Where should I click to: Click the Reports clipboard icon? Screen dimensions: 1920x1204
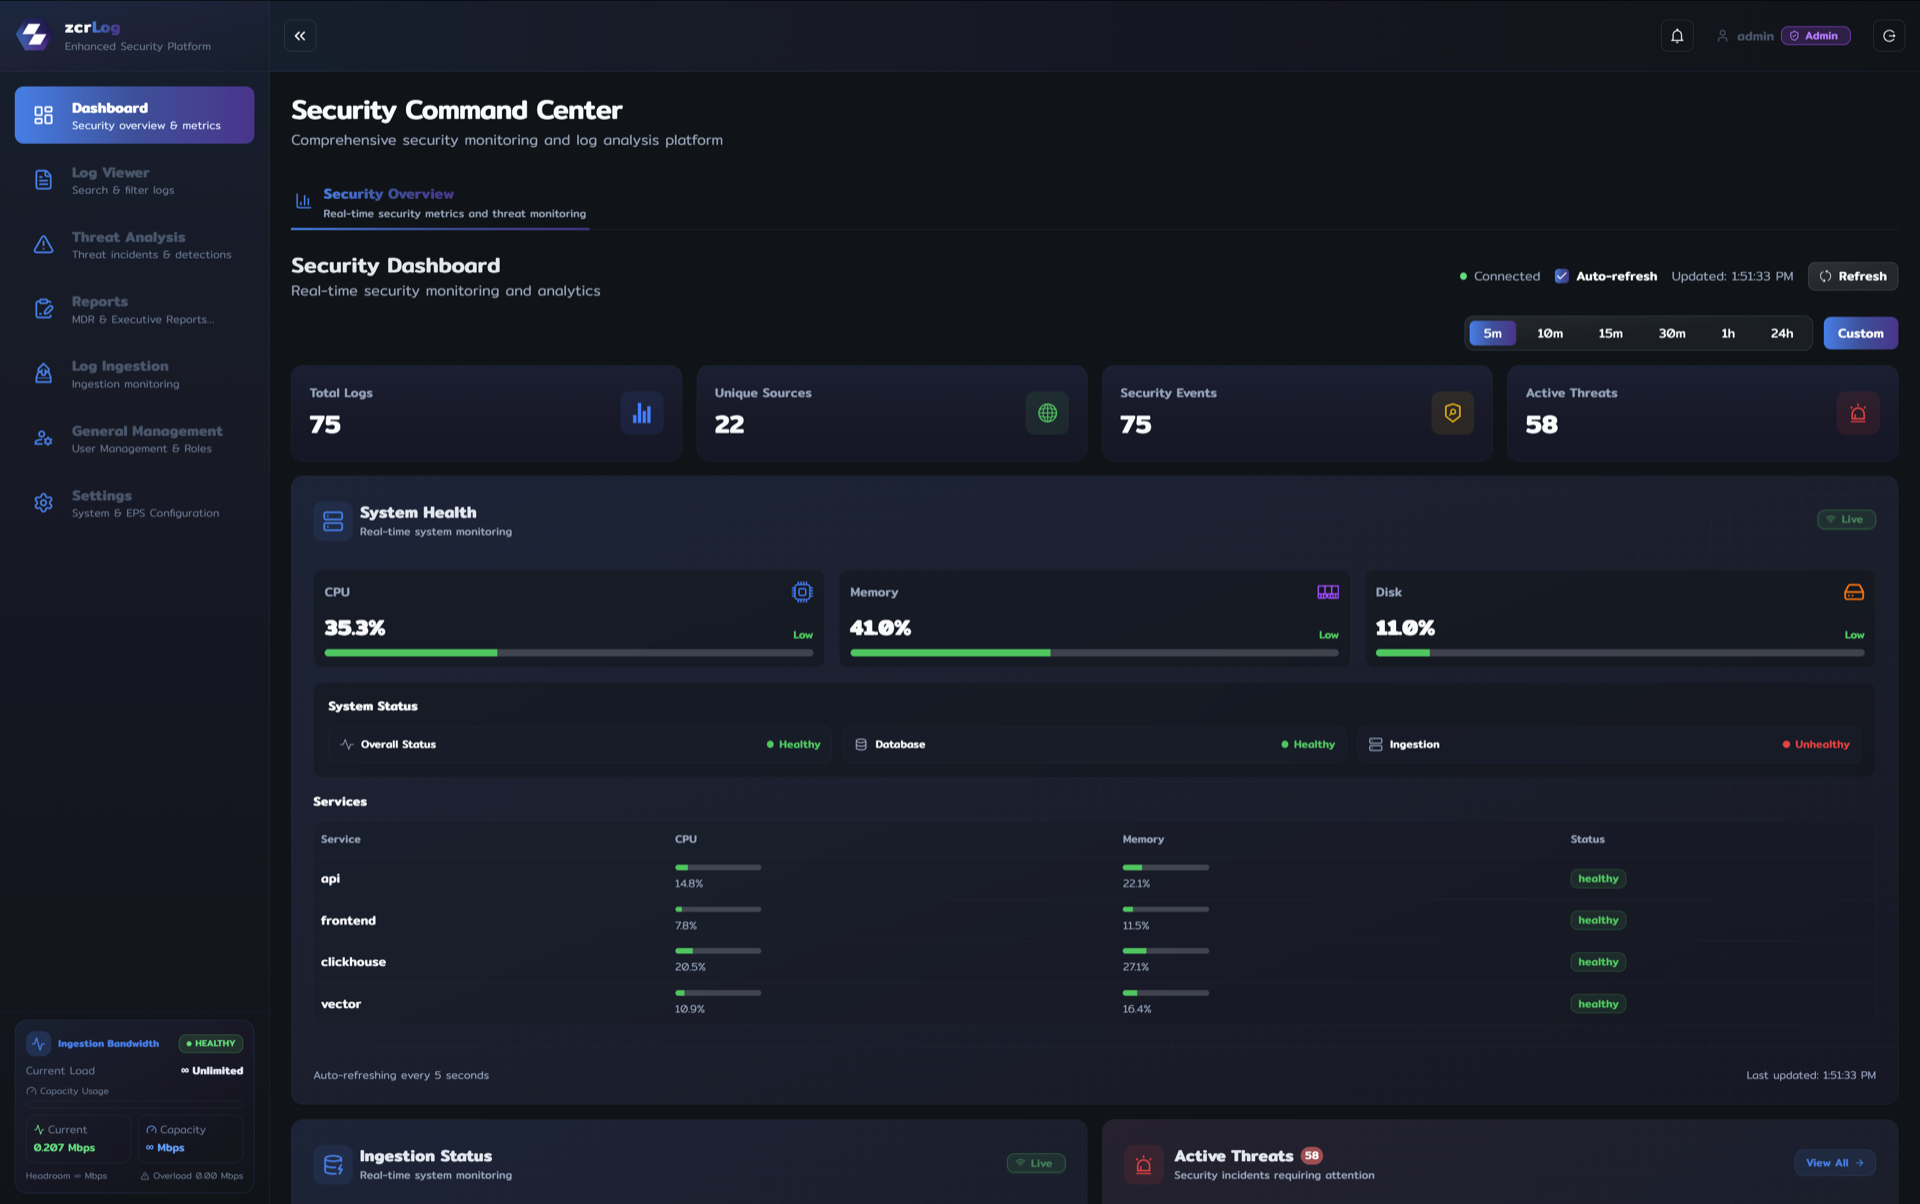(43, 309)
